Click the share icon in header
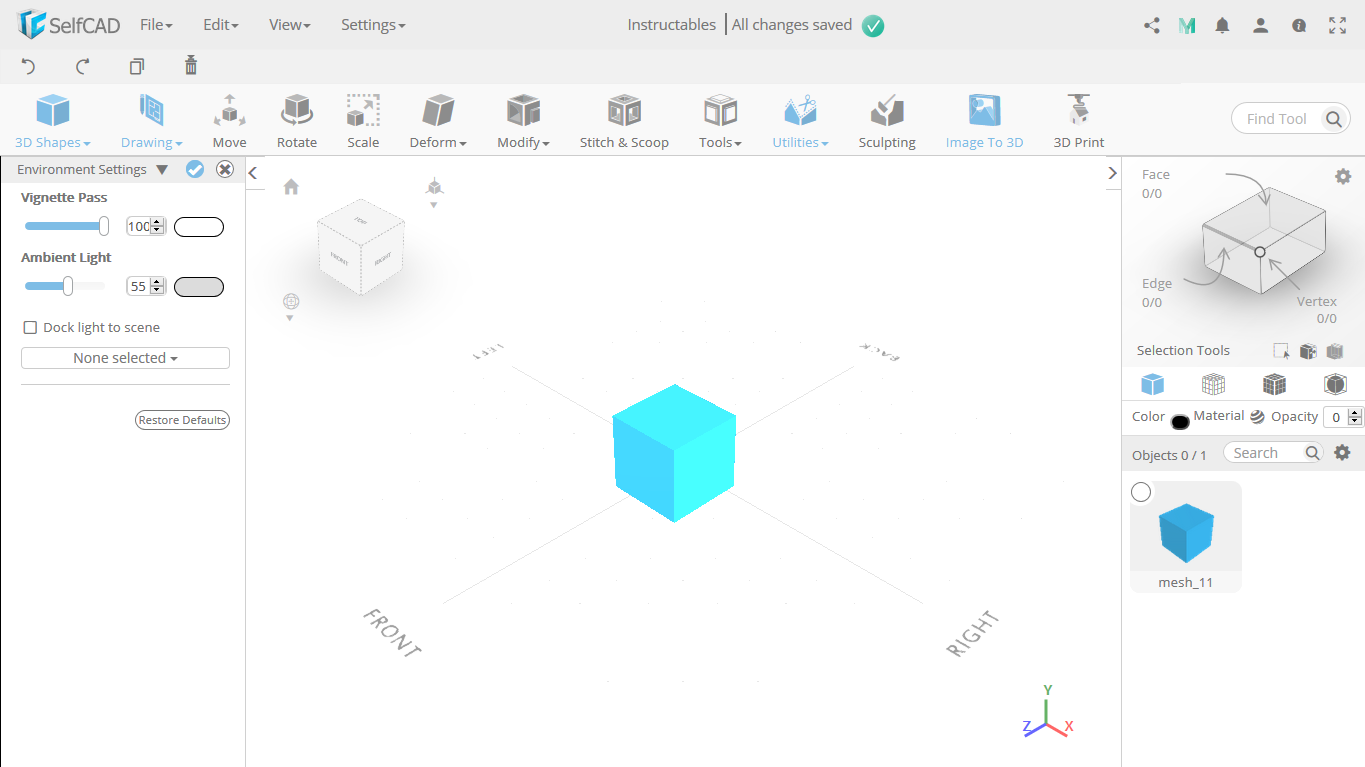This screenshot has width=1365, height=767. pos(1151,26)
